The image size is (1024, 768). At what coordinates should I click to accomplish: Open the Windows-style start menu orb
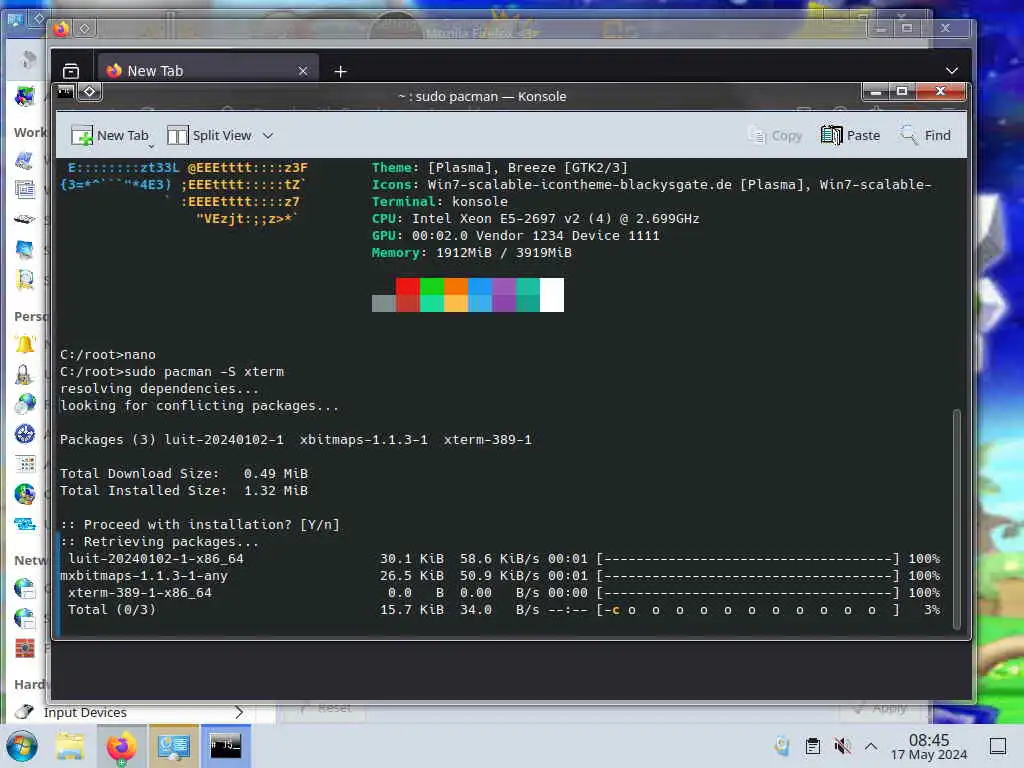point(22,746)
